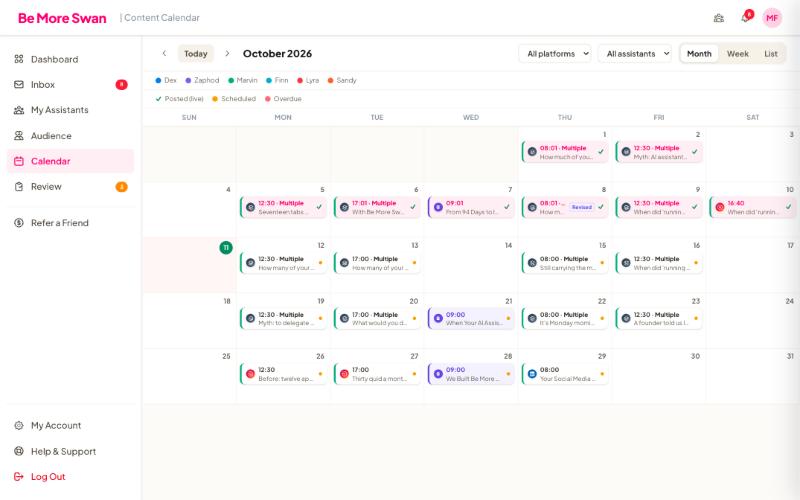Open Review page
The image size is (800, 500).
coord(70,187)
